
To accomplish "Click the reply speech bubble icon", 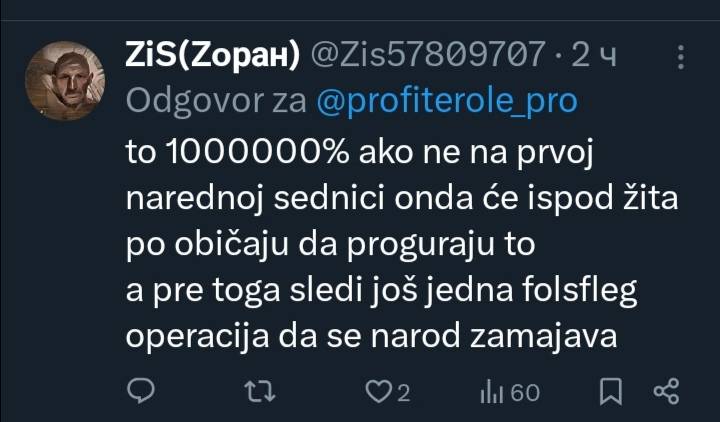I will 141,391.
